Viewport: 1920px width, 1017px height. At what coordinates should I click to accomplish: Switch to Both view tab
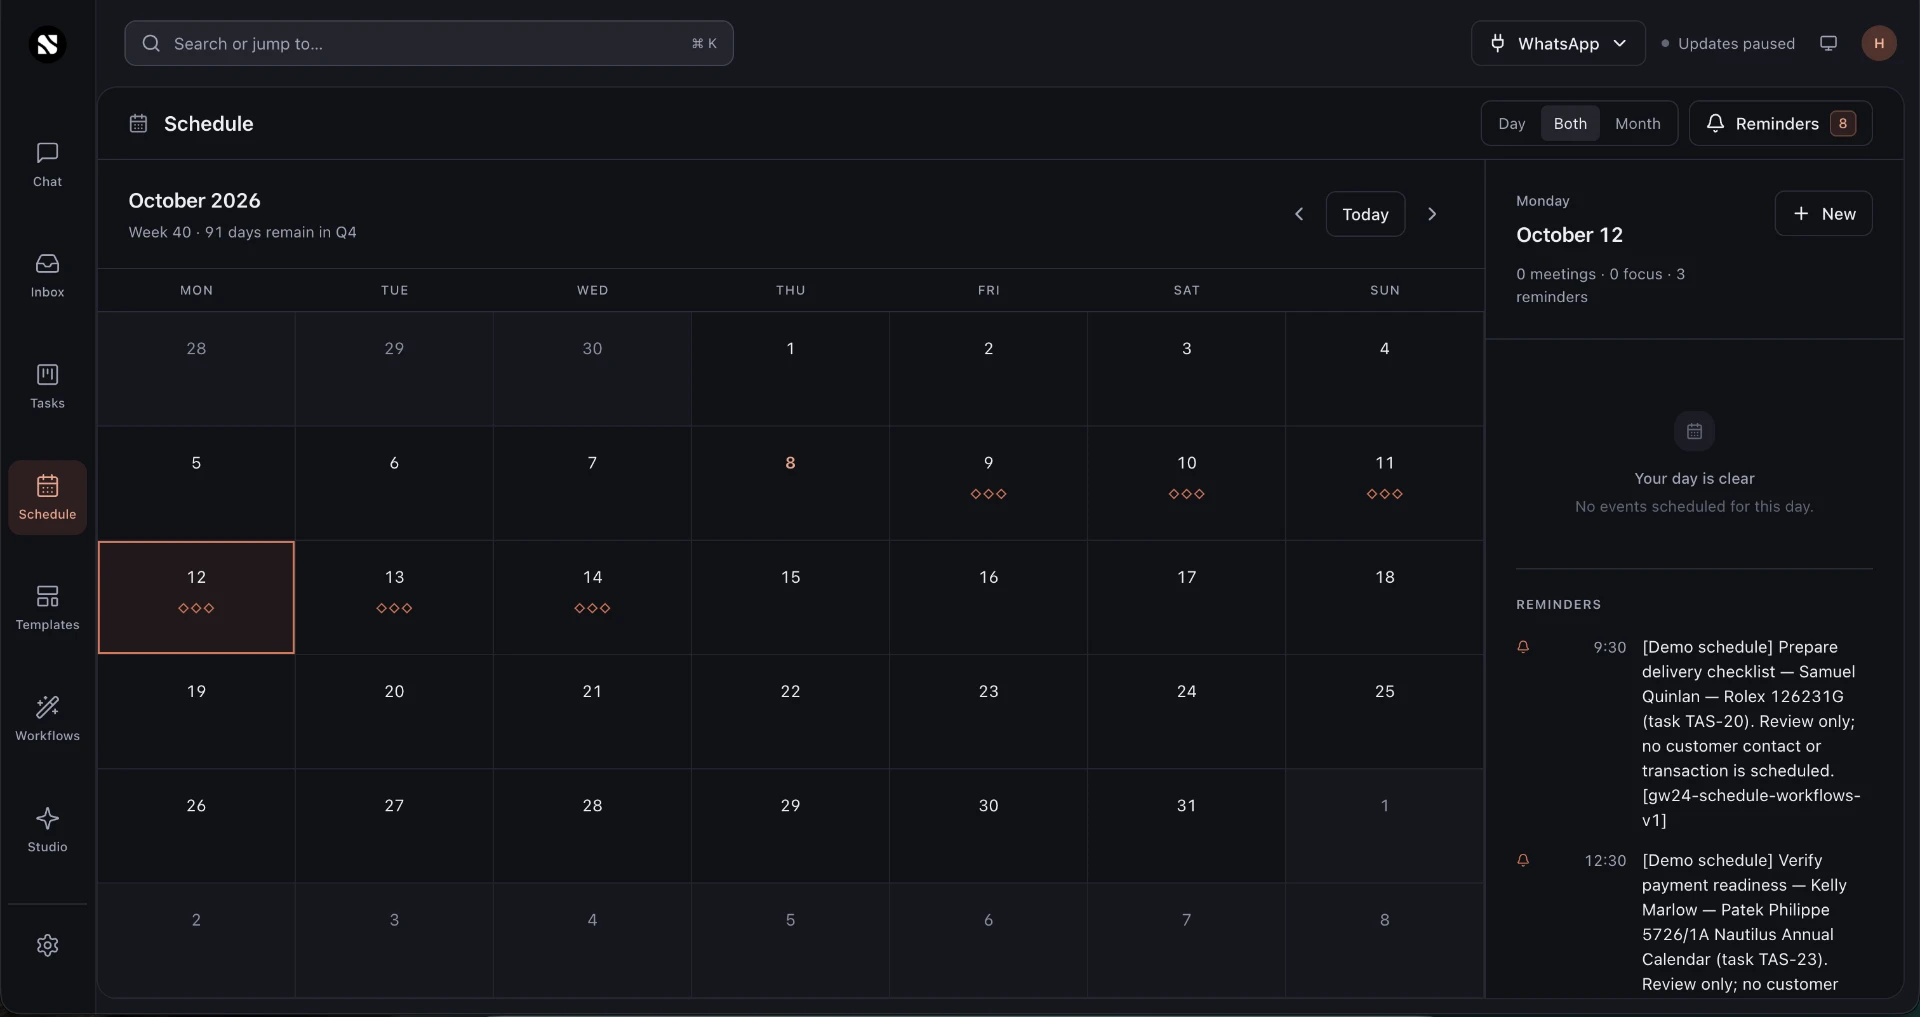click(x=1570, y=123)
